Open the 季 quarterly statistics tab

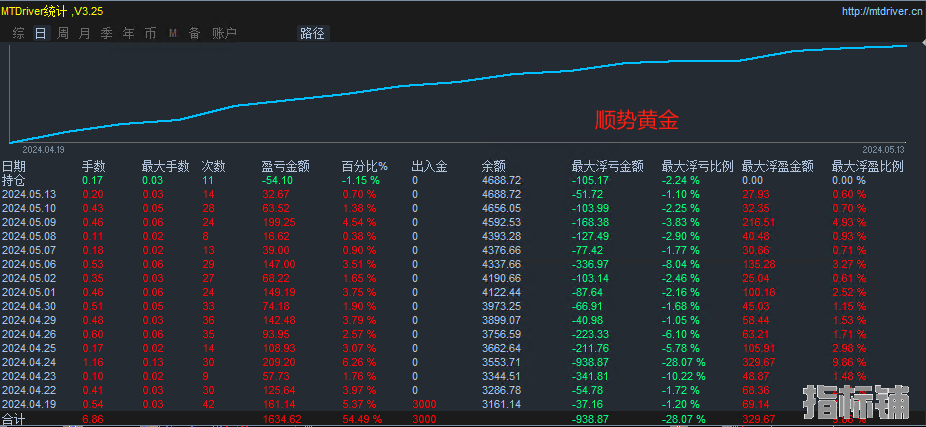pyautogui.click(x=106, y=33)
